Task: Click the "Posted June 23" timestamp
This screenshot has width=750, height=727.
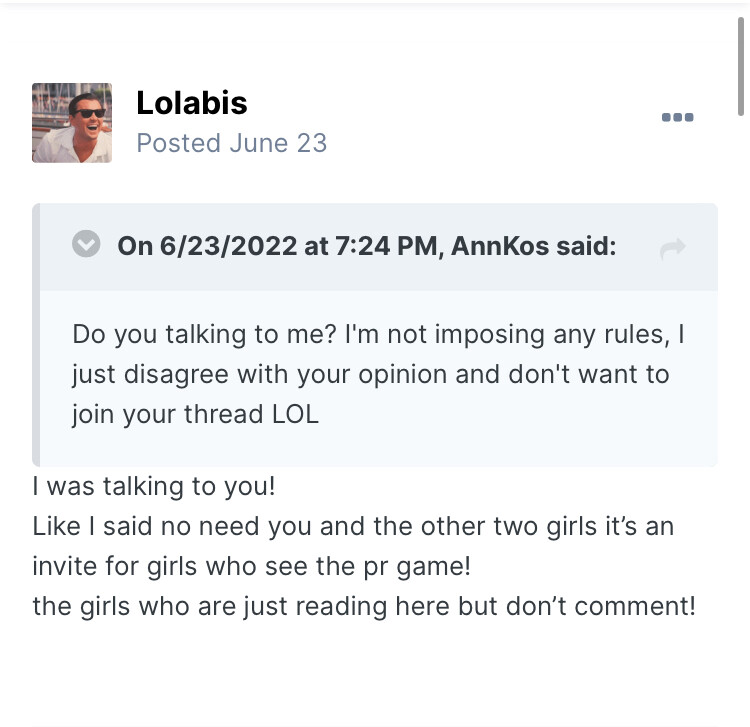Action: (x=231, y=143)
